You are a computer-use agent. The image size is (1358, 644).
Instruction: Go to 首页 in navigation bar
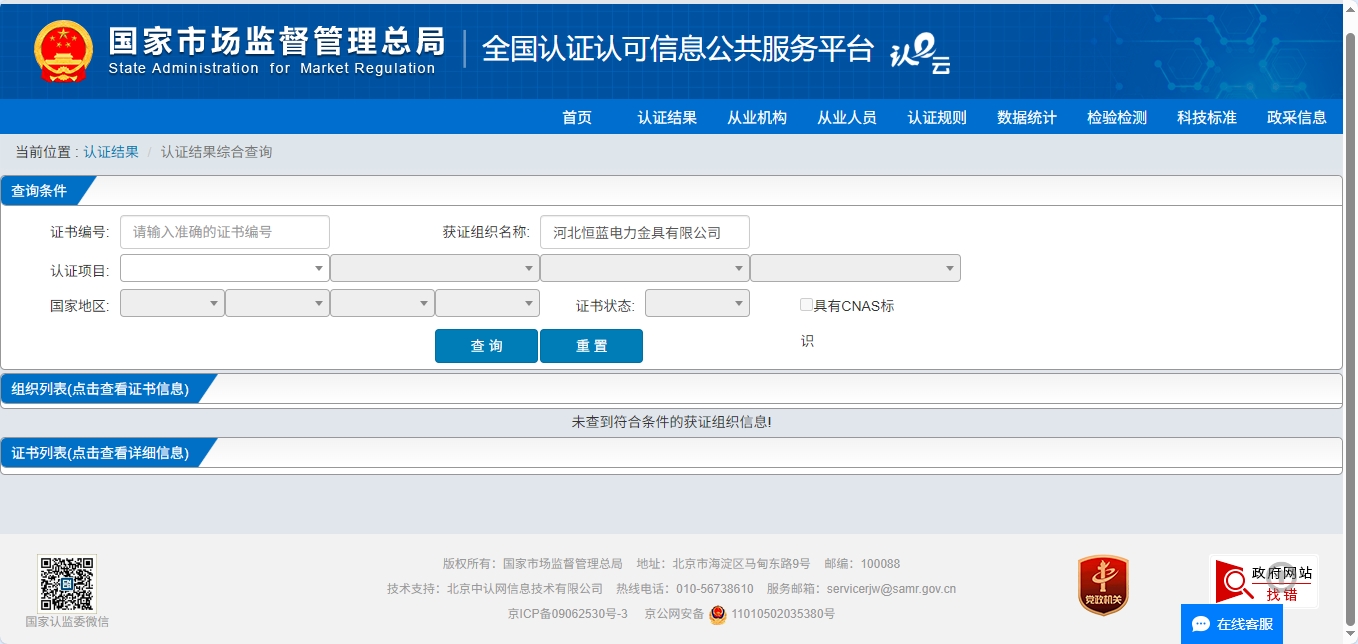pos(577,117)
